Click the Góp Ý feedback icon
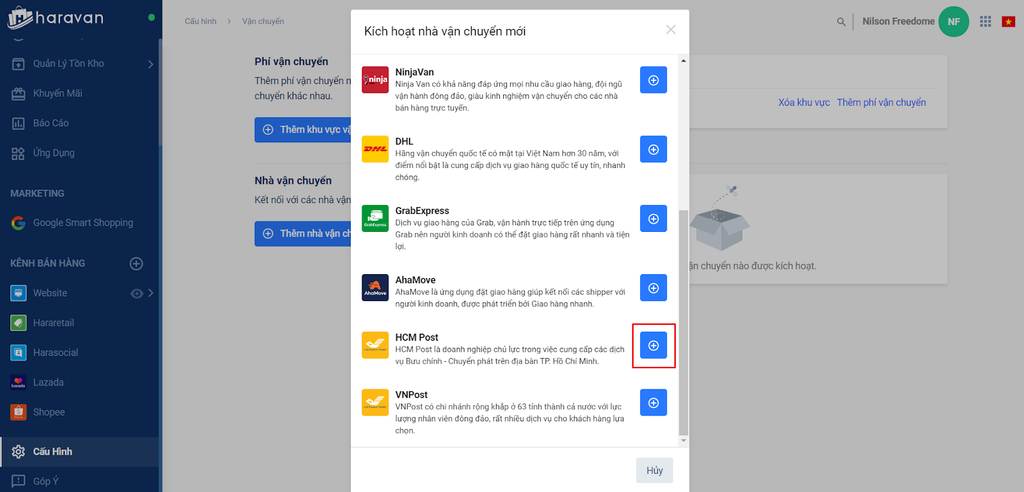 tap(18, 481)
